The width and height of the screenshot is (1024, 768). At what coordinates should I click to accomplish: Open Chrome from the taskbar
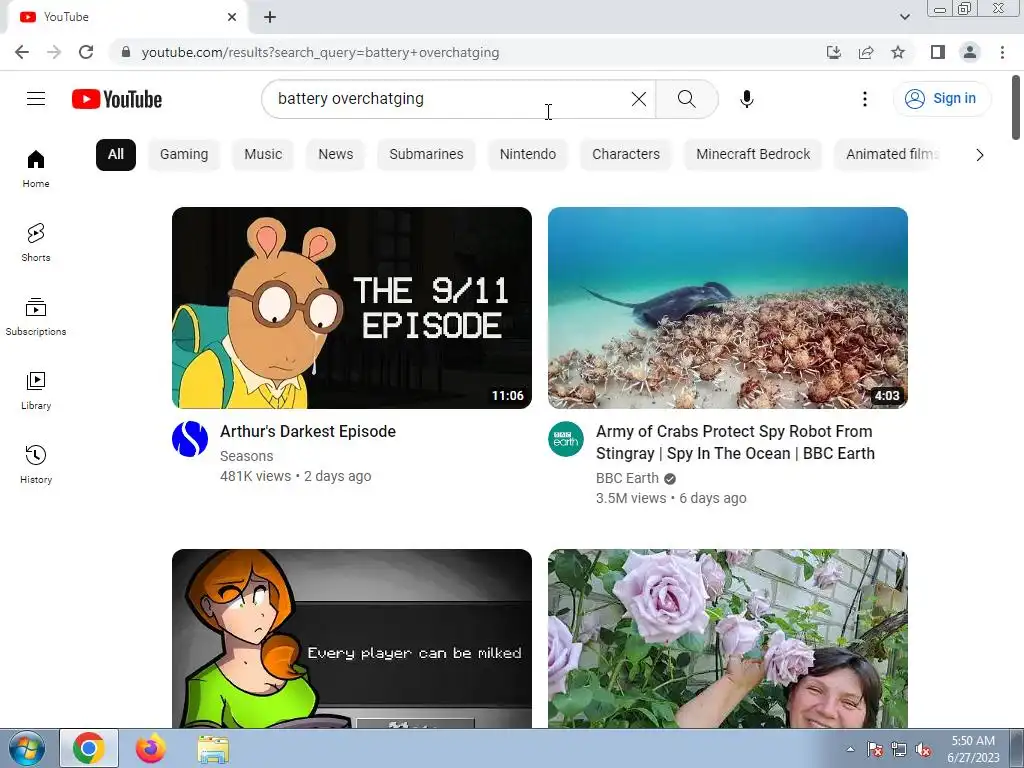[89, 748]
